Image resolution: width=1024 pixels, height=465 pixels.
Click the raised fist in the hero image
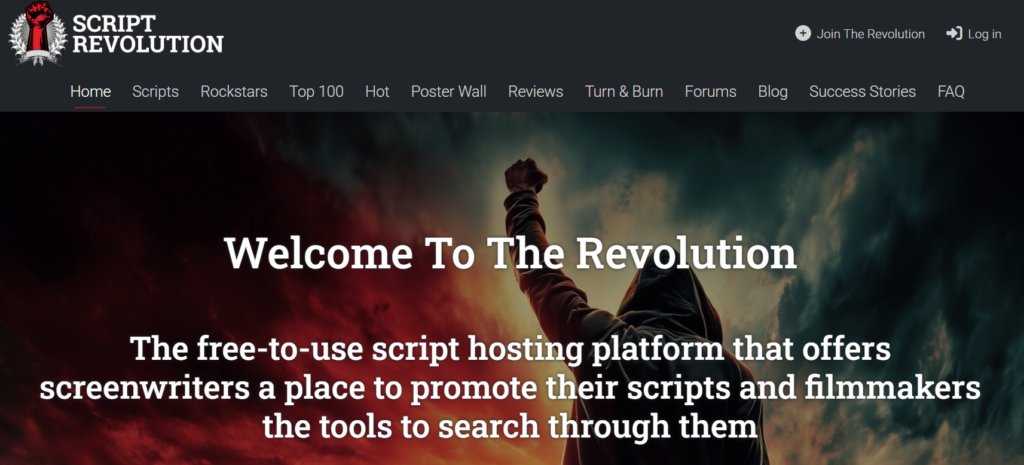pos(525,176)
